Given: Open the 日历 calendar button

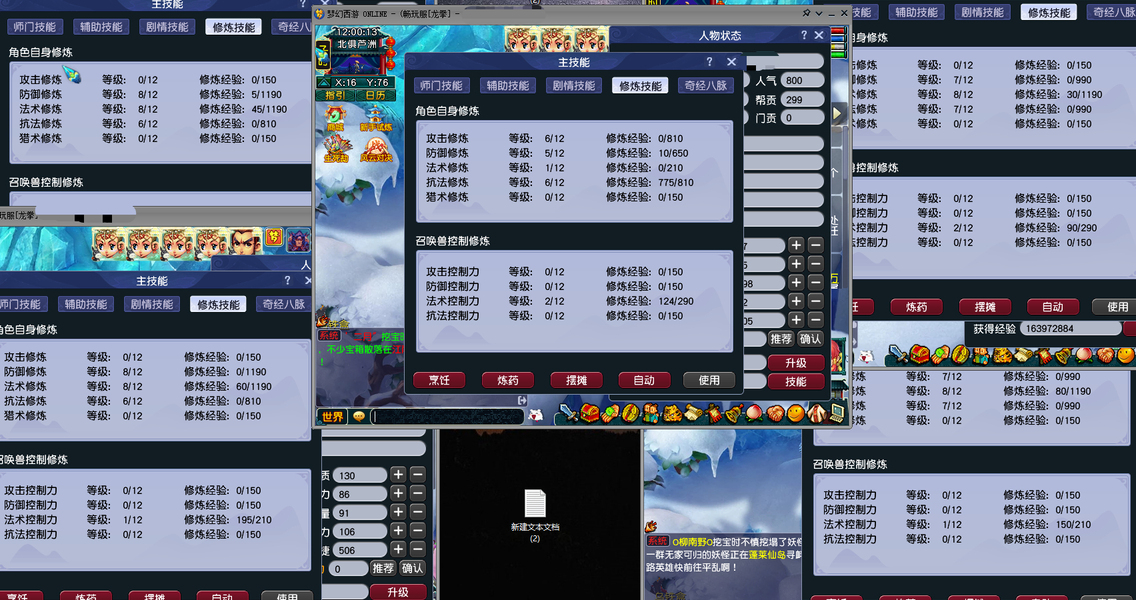Looking at the screenshot, I should (x=376, y=96).
